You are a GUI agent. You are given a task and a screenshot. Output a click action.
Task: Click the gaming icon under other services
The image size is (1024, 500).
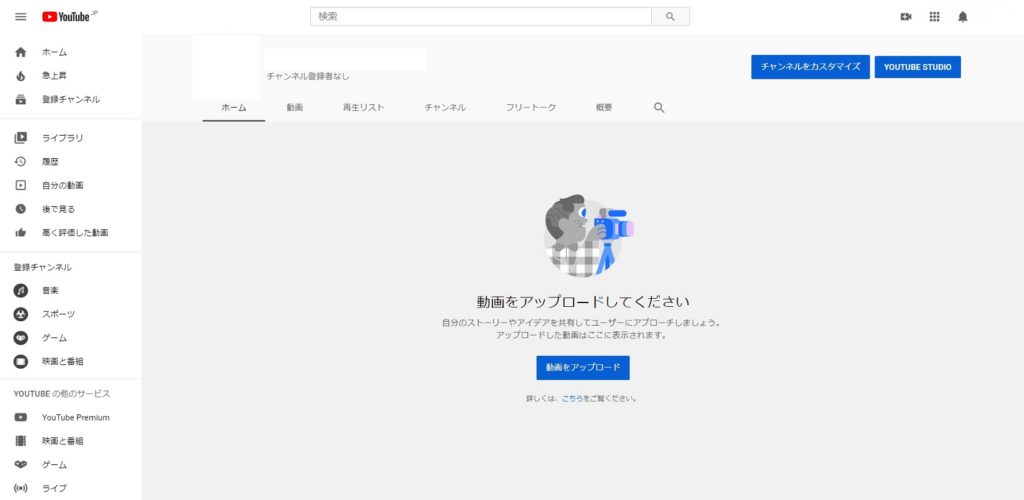coord(21,465)
